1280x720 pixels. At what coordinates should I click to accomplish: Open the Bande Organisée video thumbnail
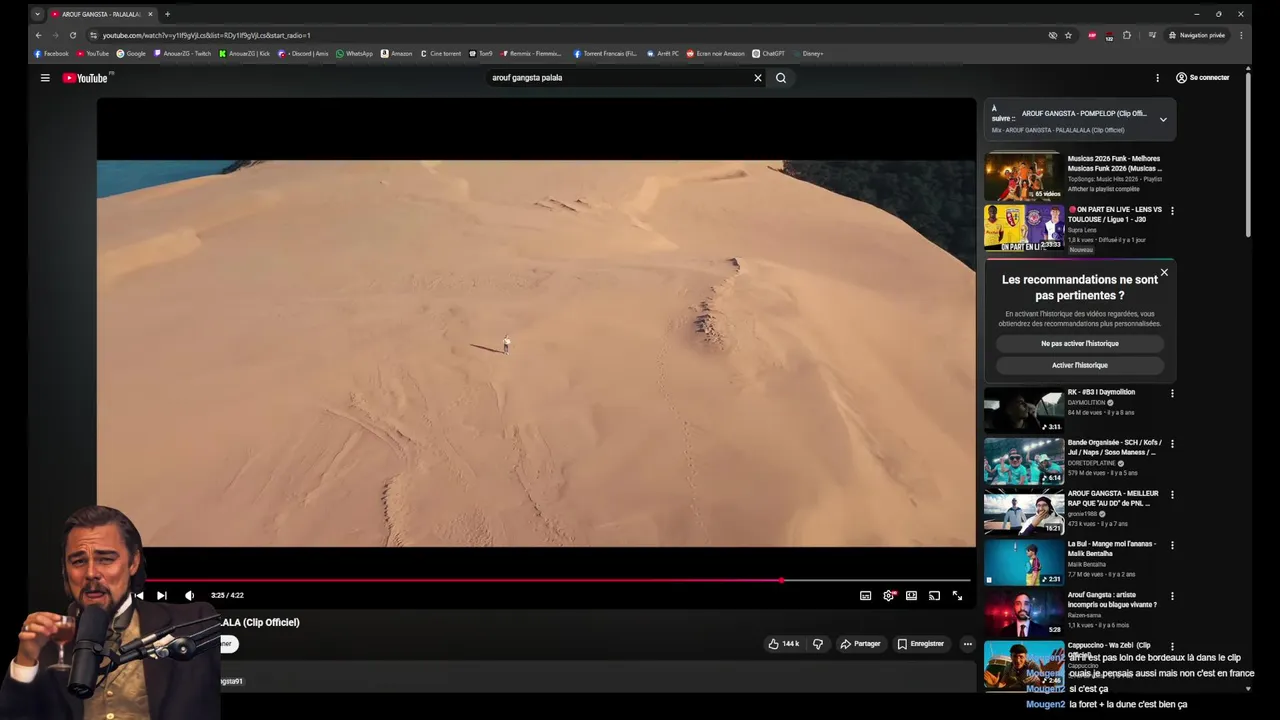click(x=1024, y=462)
